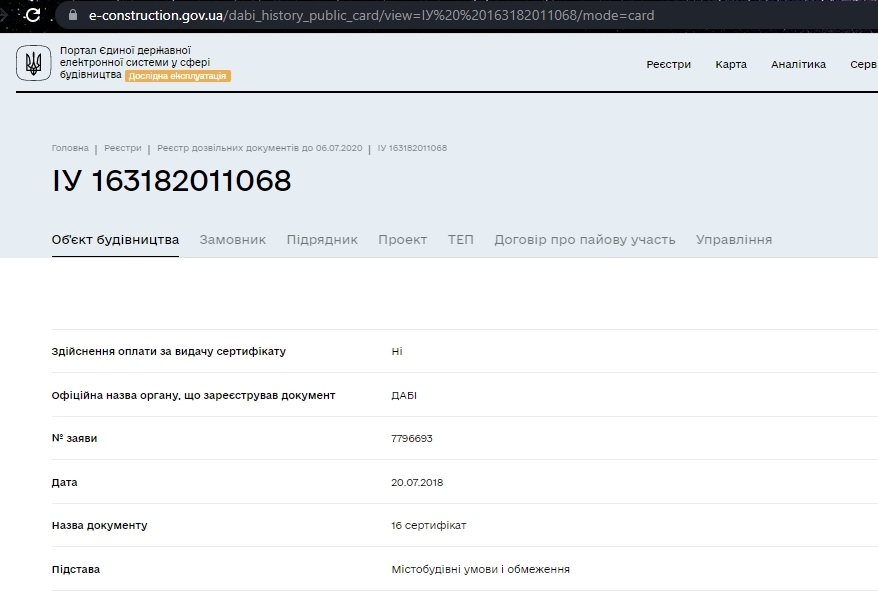Switch to the ТЕП tab
This screenshot has width=878, height=607.
coord(460,240)
